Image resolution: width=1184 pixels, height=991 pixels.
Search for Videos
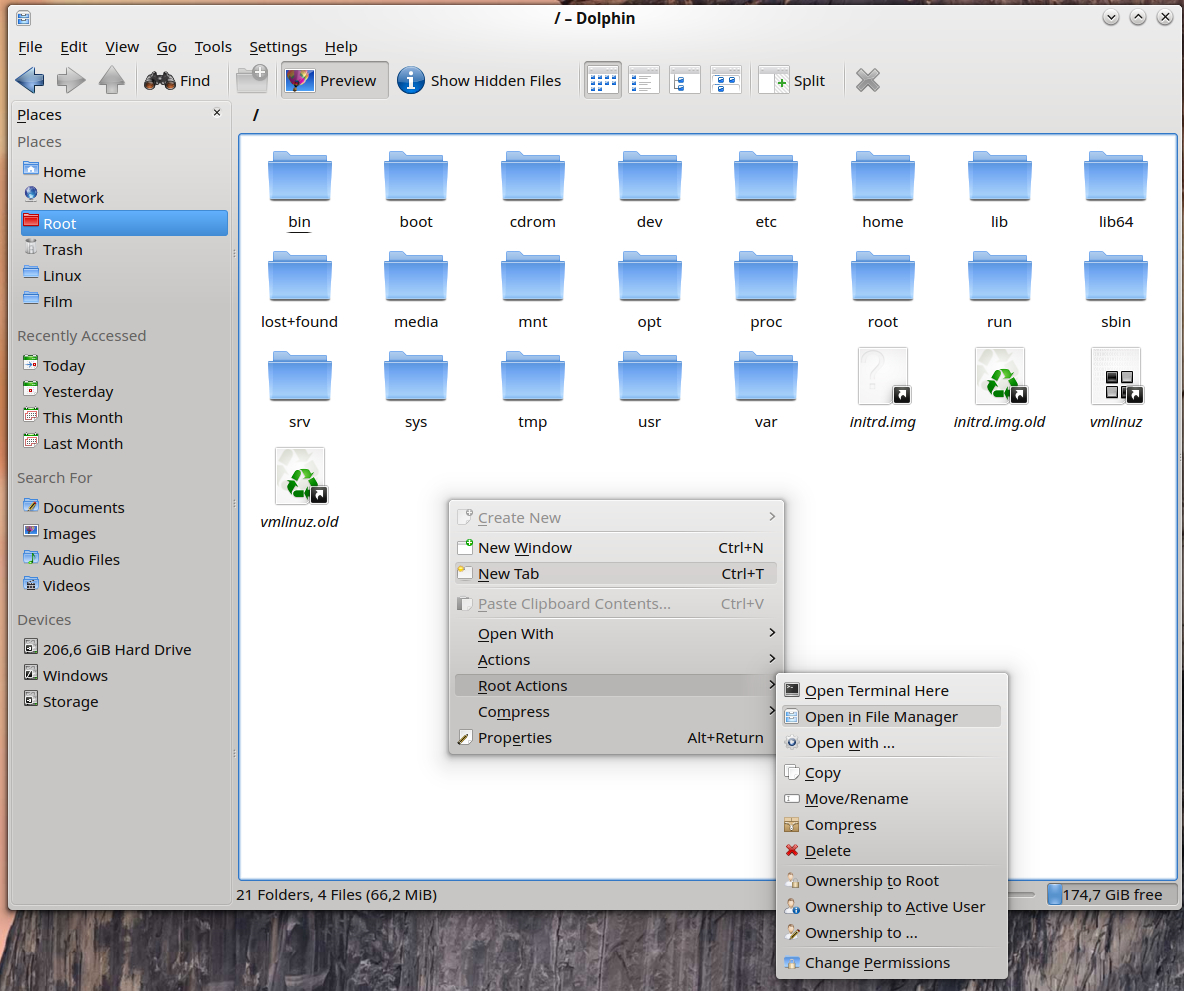point(125,585)
